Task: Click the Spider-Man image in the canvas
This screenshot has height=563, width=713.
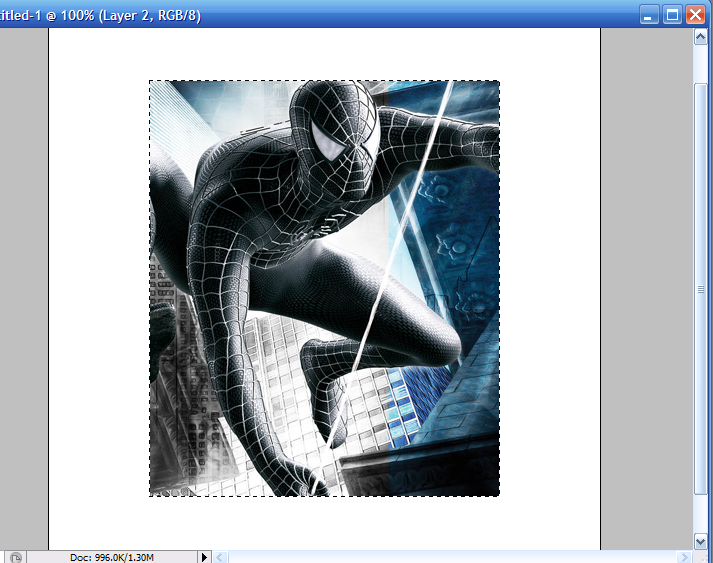Action: (324, 288)
